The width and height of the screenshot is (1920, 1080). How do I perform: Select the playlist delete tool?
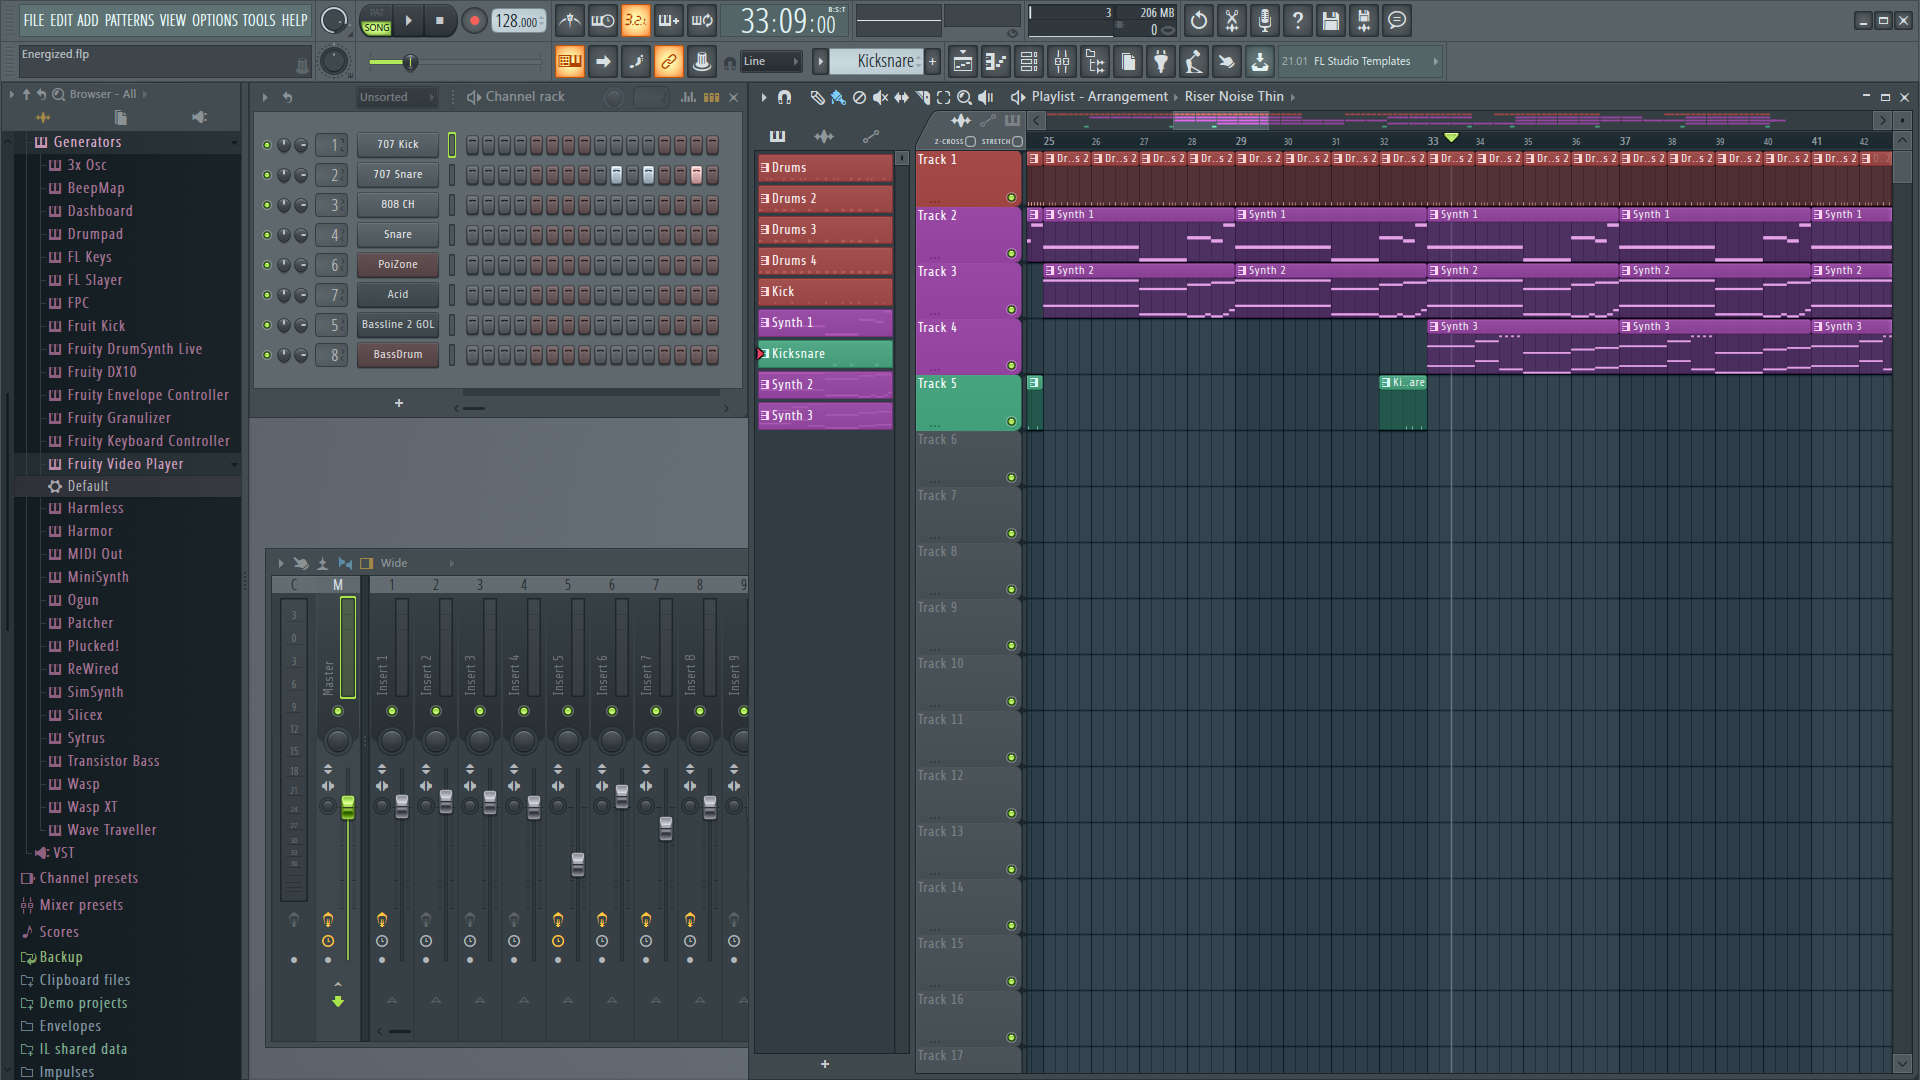point(859,97)
